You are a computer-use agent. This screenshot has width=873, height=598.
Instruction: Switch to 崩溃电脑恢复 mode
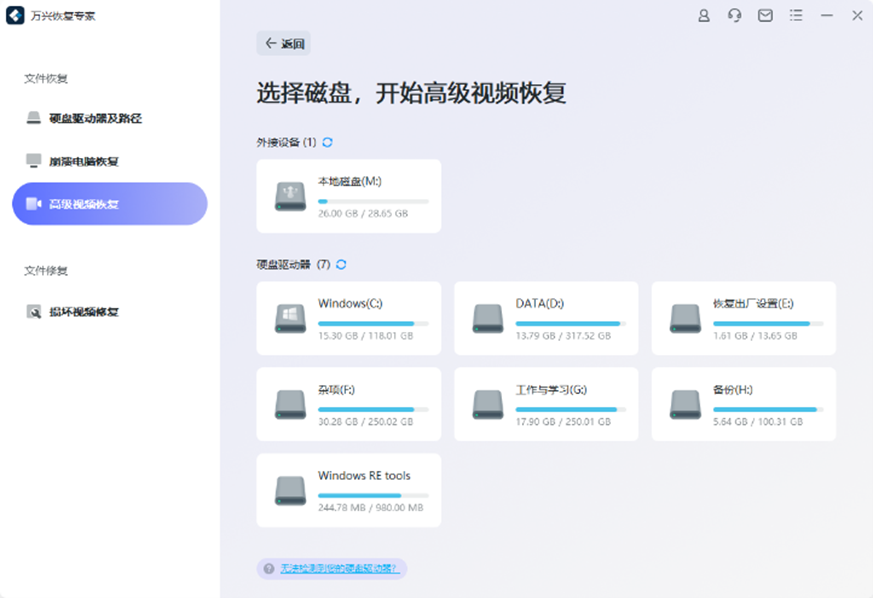click(95, 161)
